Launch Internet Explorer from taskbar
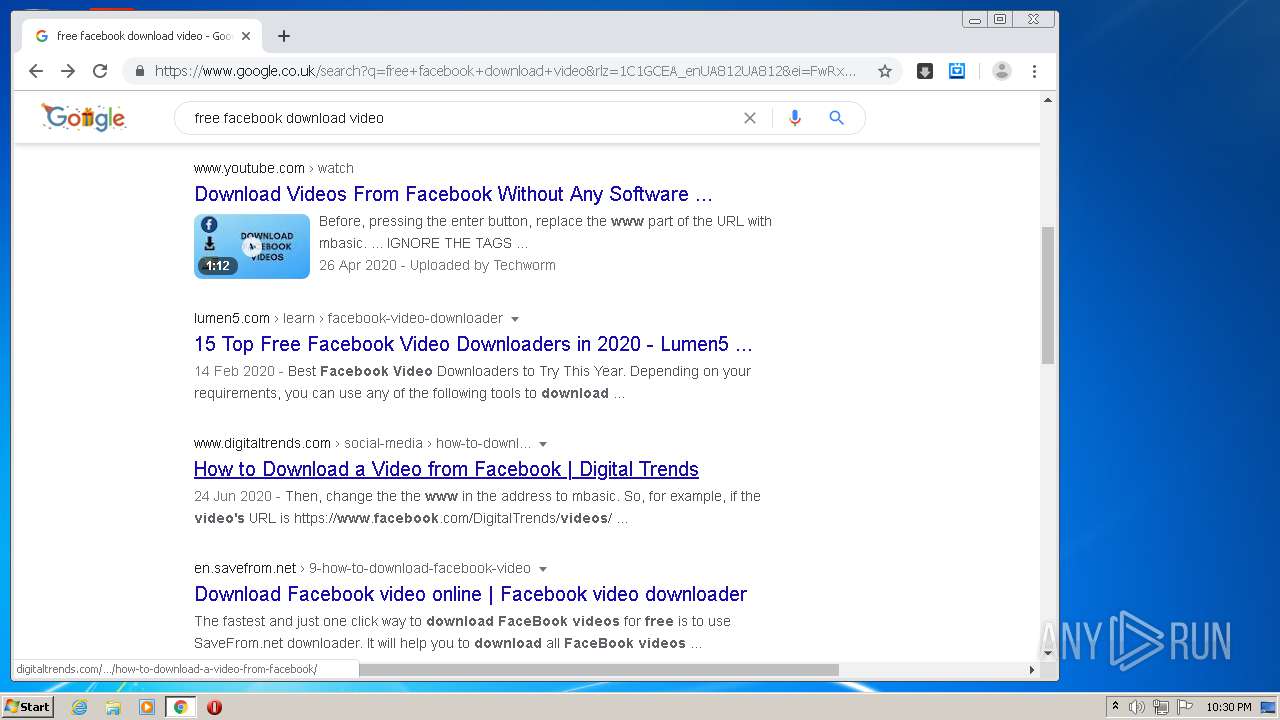 [79, 707]
